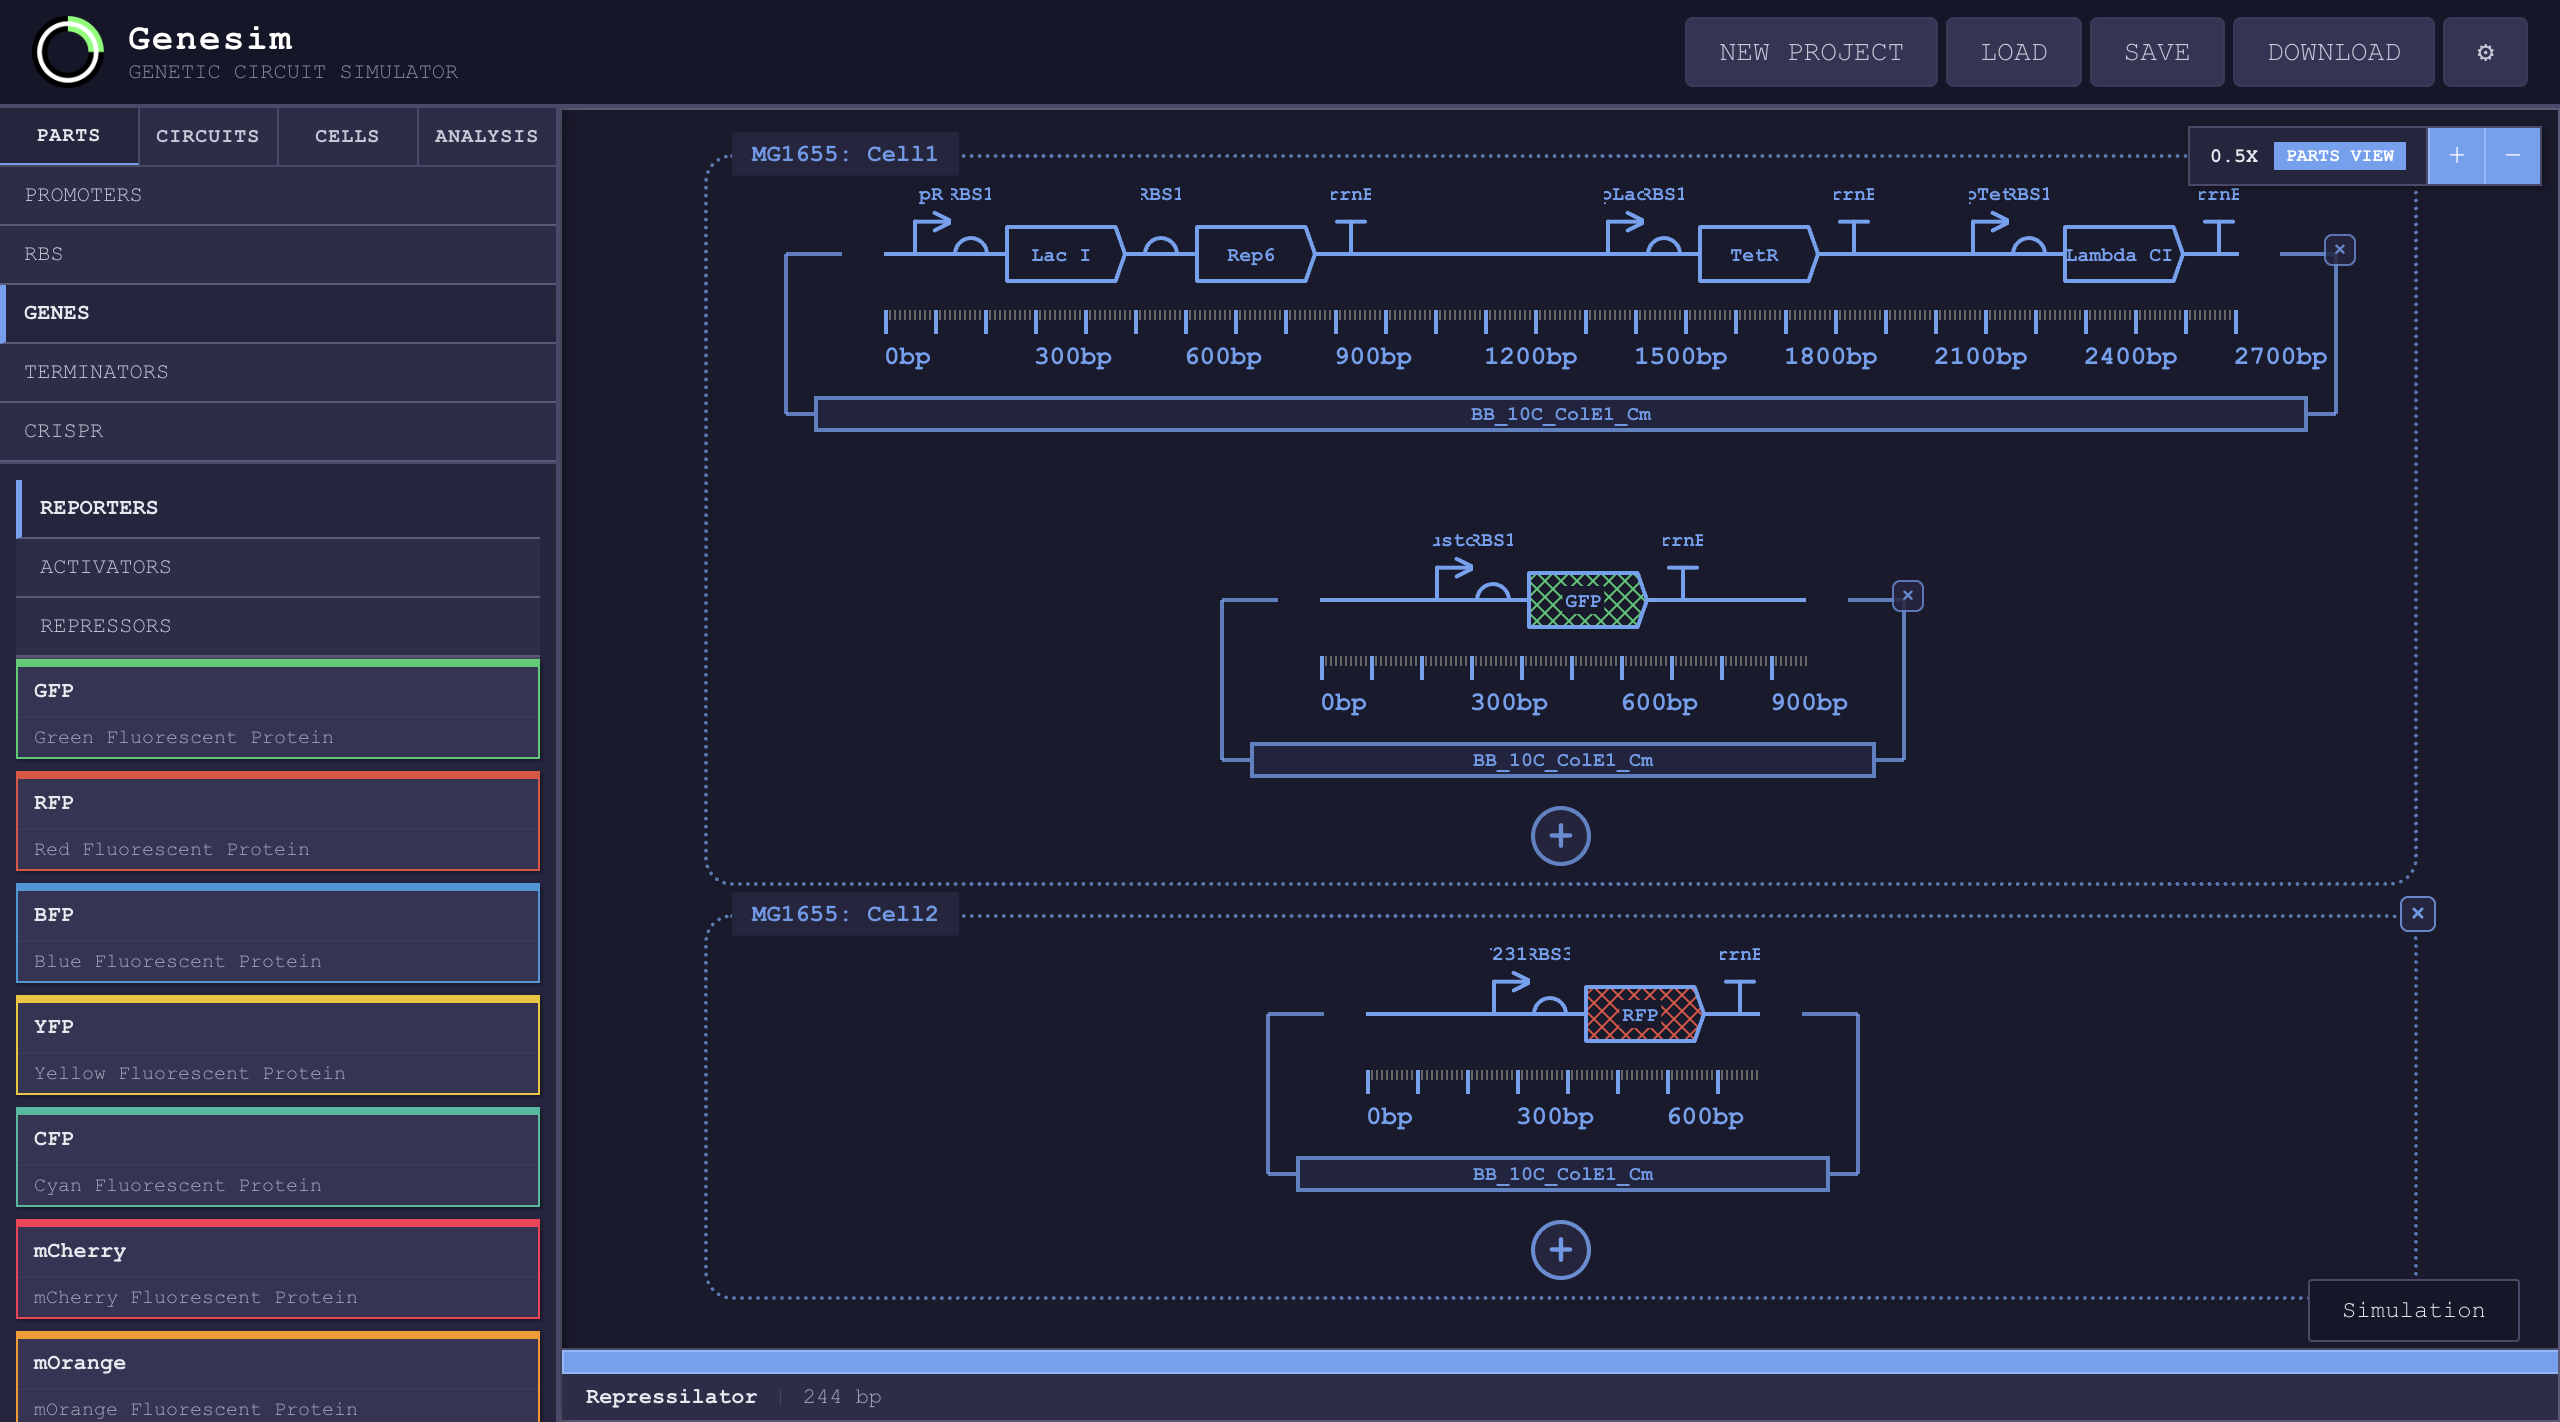Select the RFP red fluorescent swatch
The height and width of the screenshot is (1422, 2560).
coord(277,822)
